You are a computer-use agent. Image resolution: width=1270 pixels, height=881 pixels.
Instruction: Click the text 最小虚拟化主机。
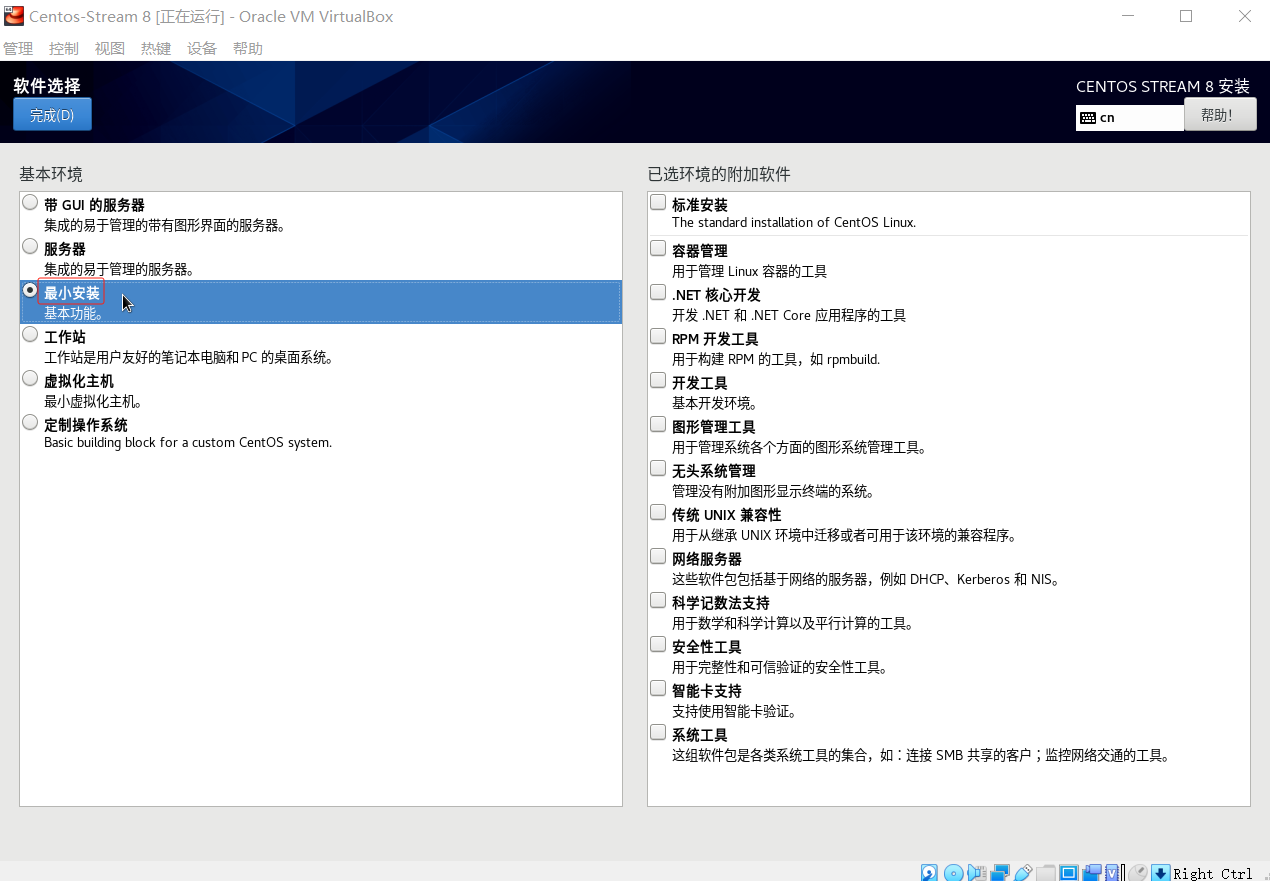[x=93, y=401]
